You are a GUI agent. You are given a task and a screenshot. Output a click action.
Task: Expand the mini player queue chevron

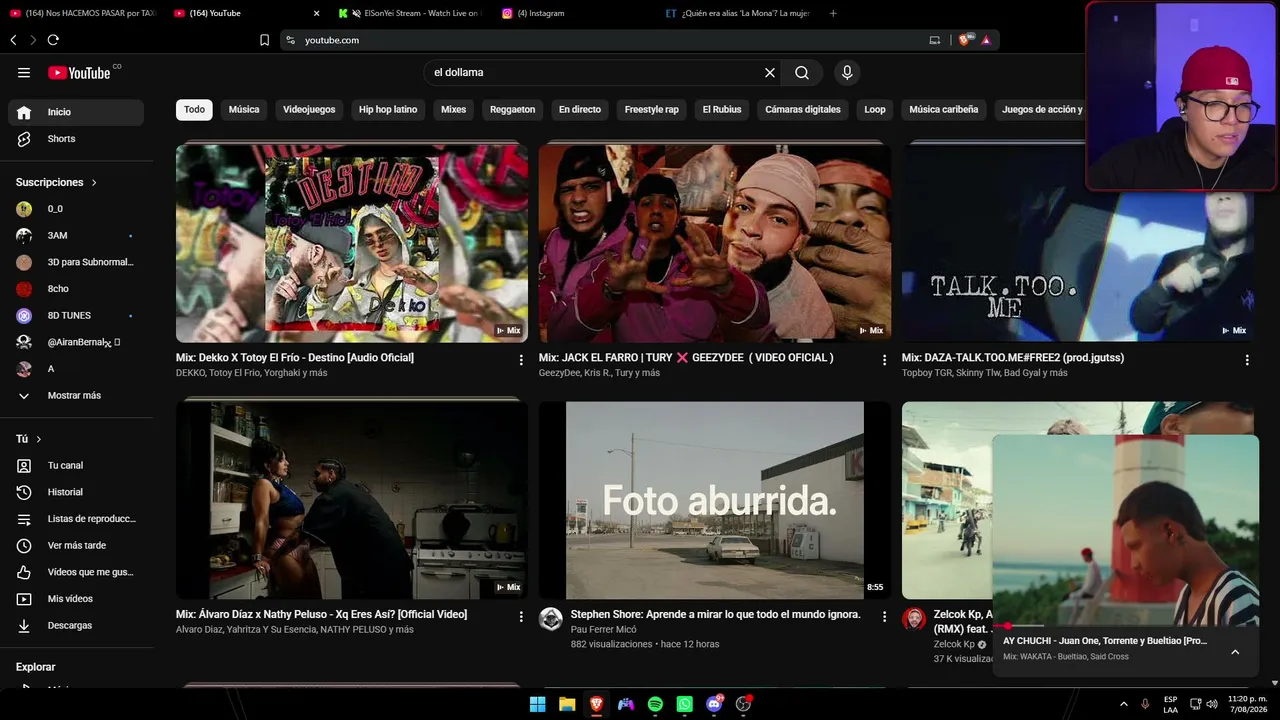[1235, 652]
